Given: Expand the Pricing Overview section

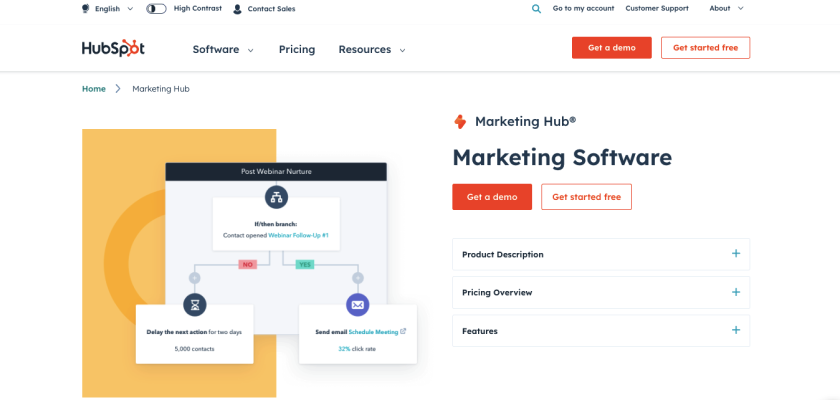Looking at the screenshot, I should tap(736, 292).
